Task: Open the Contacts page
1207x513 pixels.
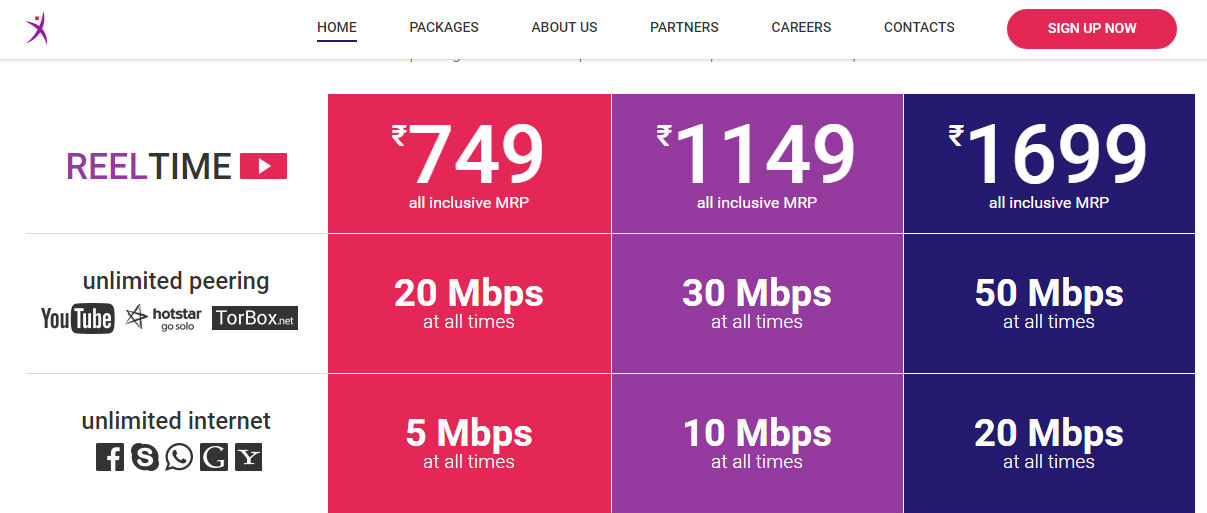Action: 919,27
